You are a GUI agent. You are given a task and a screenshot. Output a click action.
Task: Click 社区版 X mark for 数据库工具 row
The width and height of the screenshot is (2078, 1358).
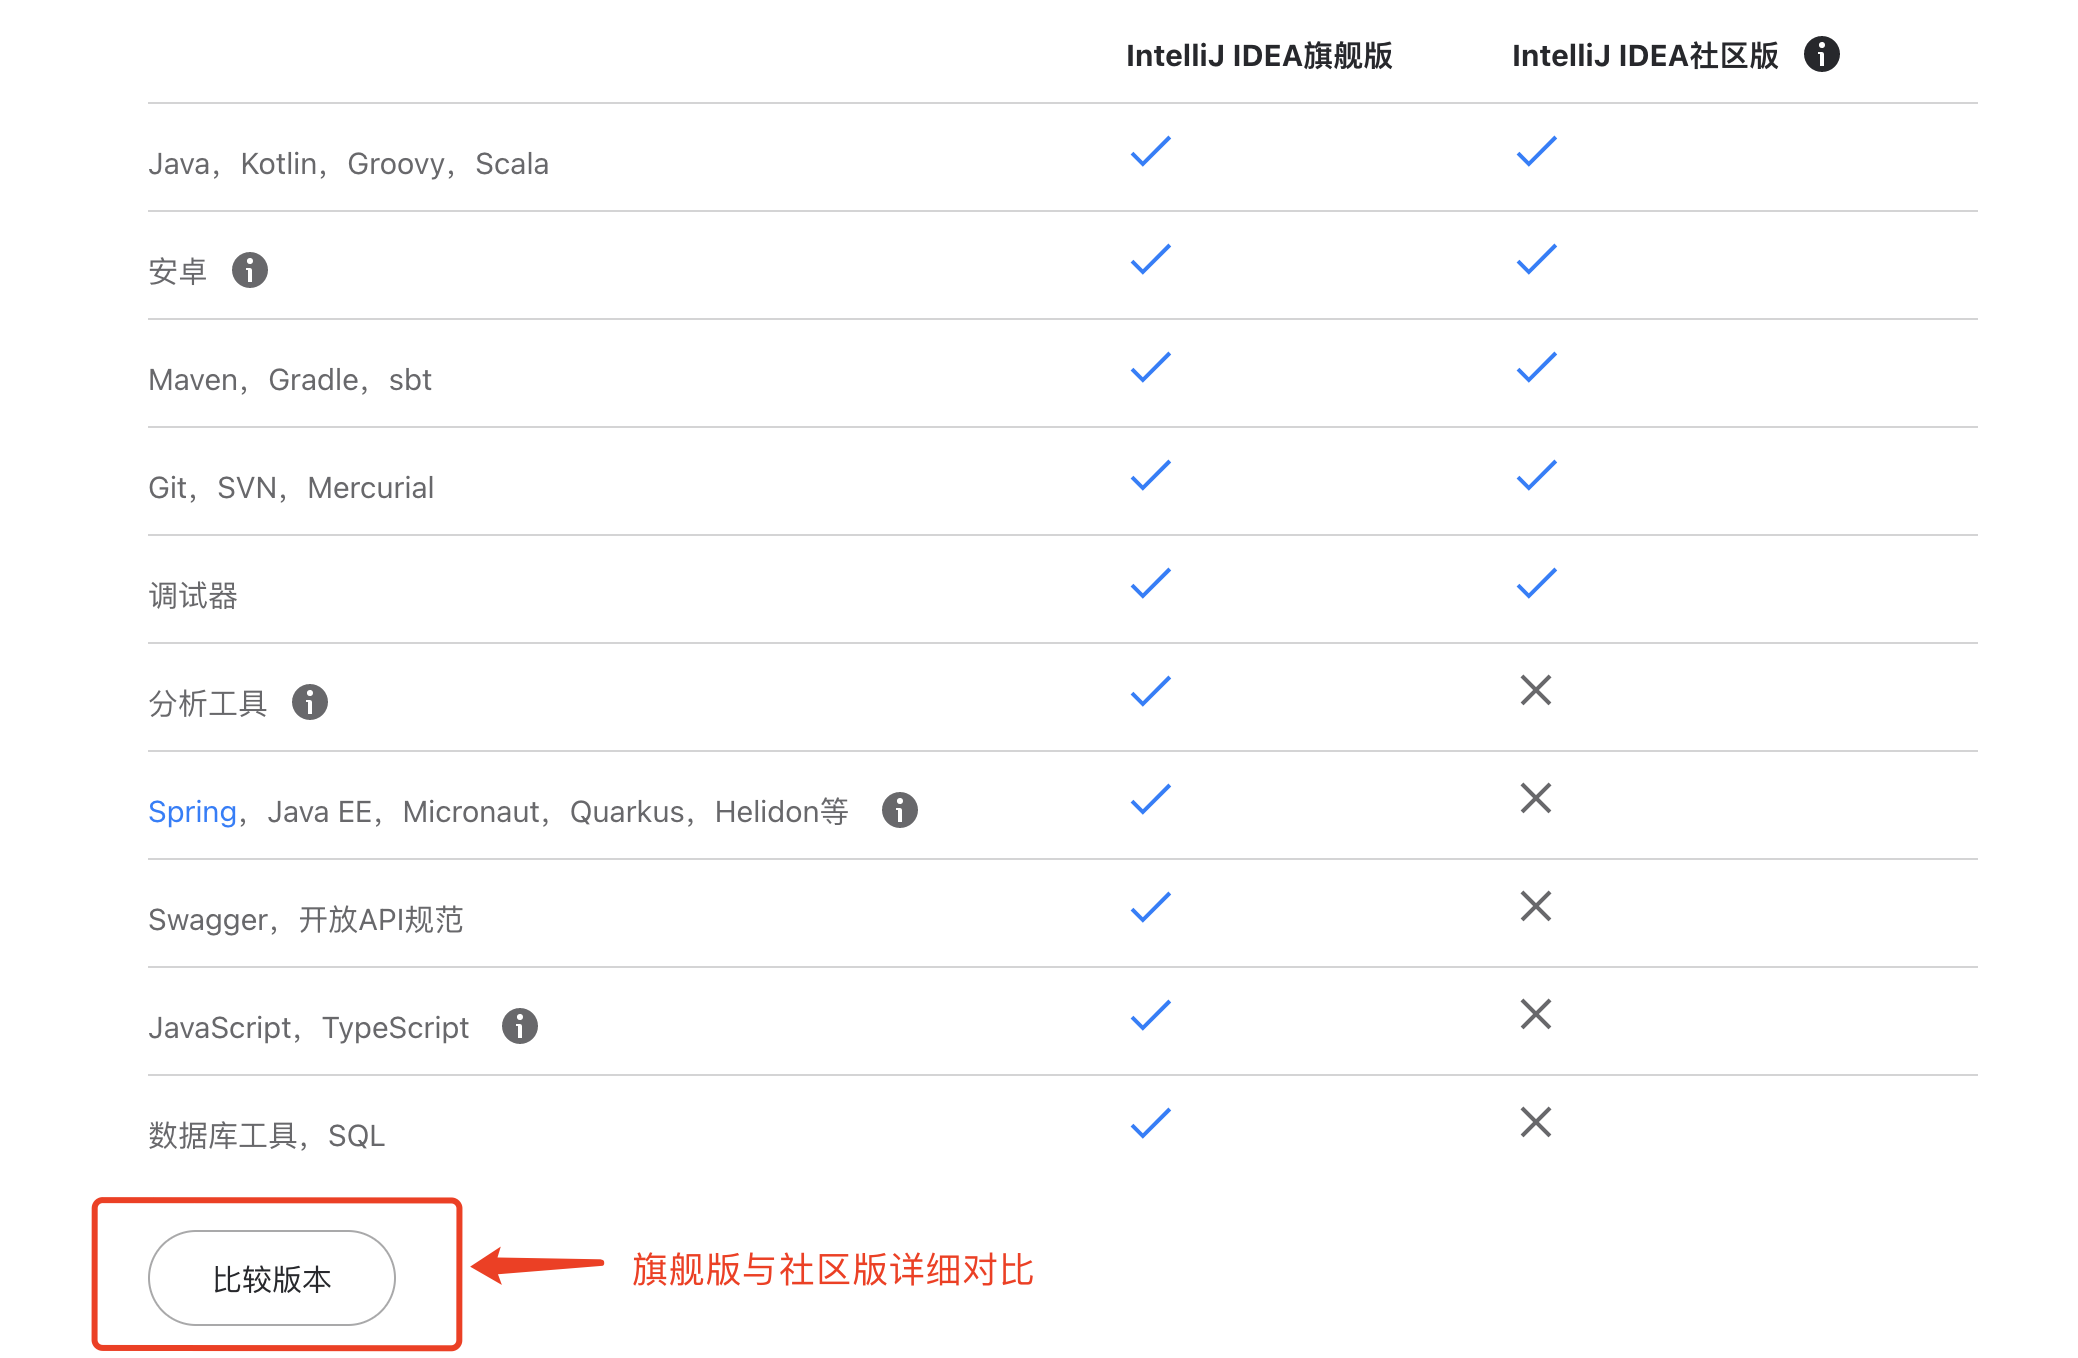[1535, 1122]
